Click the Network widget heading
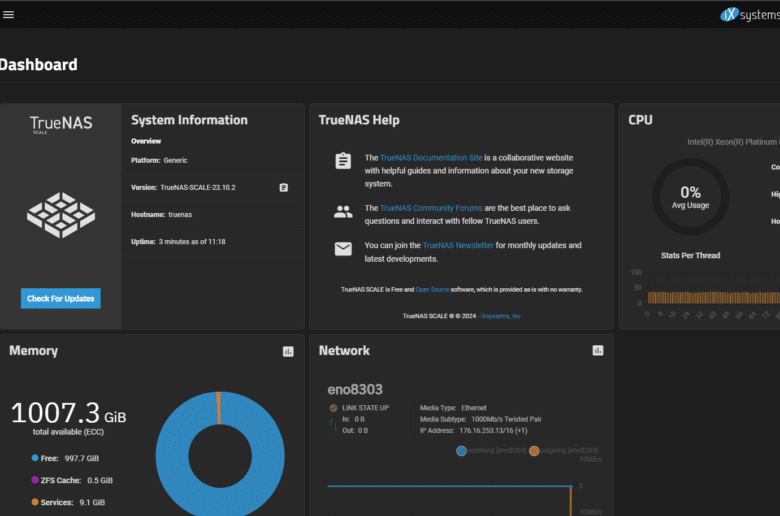 pyautogui.click(x=344, y=351)
